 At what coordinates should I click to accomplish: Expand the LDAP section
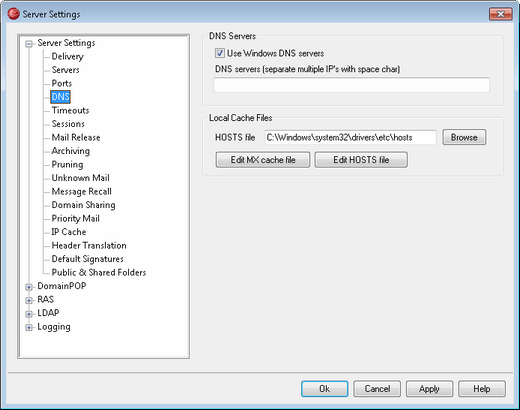[x=29, y=314]
